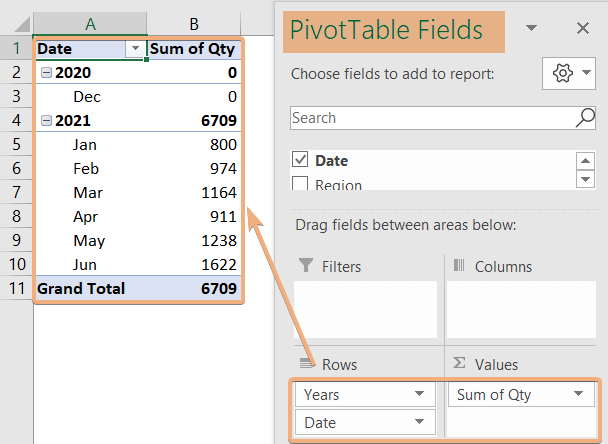Viewport: 608px width, 444px height.
Task: Click the 2021 subtotal value 6709
Action: pyautogui.click(x=219, y=121)
